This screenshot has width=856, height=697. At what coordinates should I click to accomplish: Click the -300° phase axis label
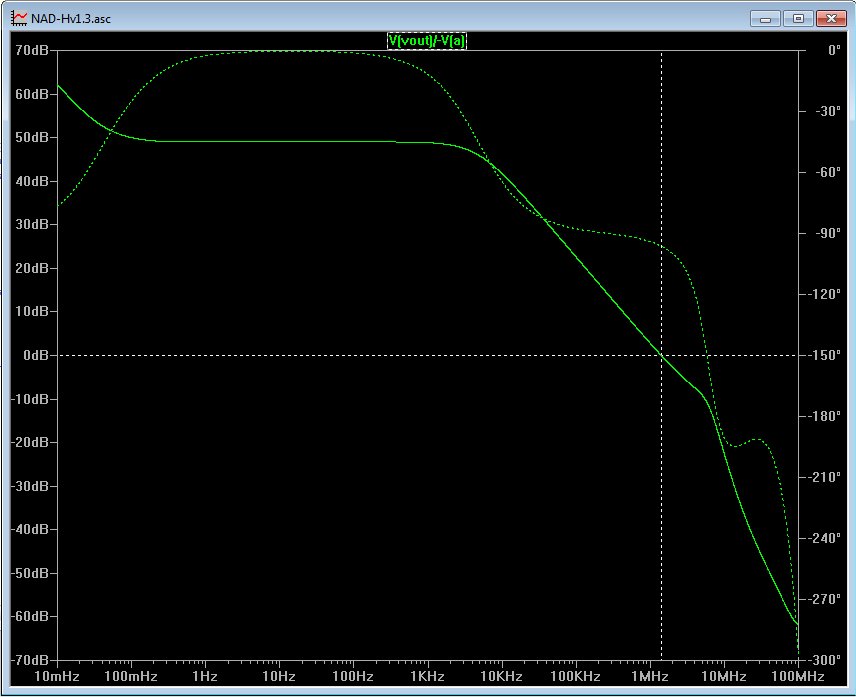tap(824, 660)
